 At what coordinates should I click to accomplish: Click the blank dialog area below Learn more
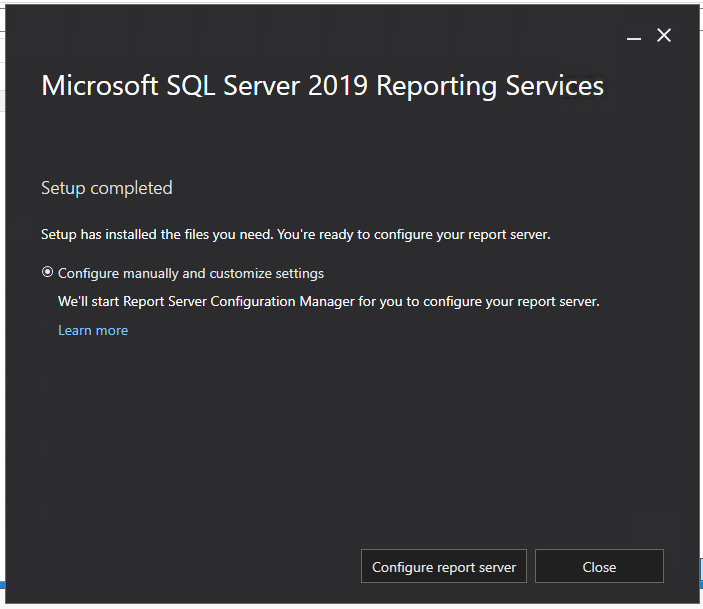[300, 440]
